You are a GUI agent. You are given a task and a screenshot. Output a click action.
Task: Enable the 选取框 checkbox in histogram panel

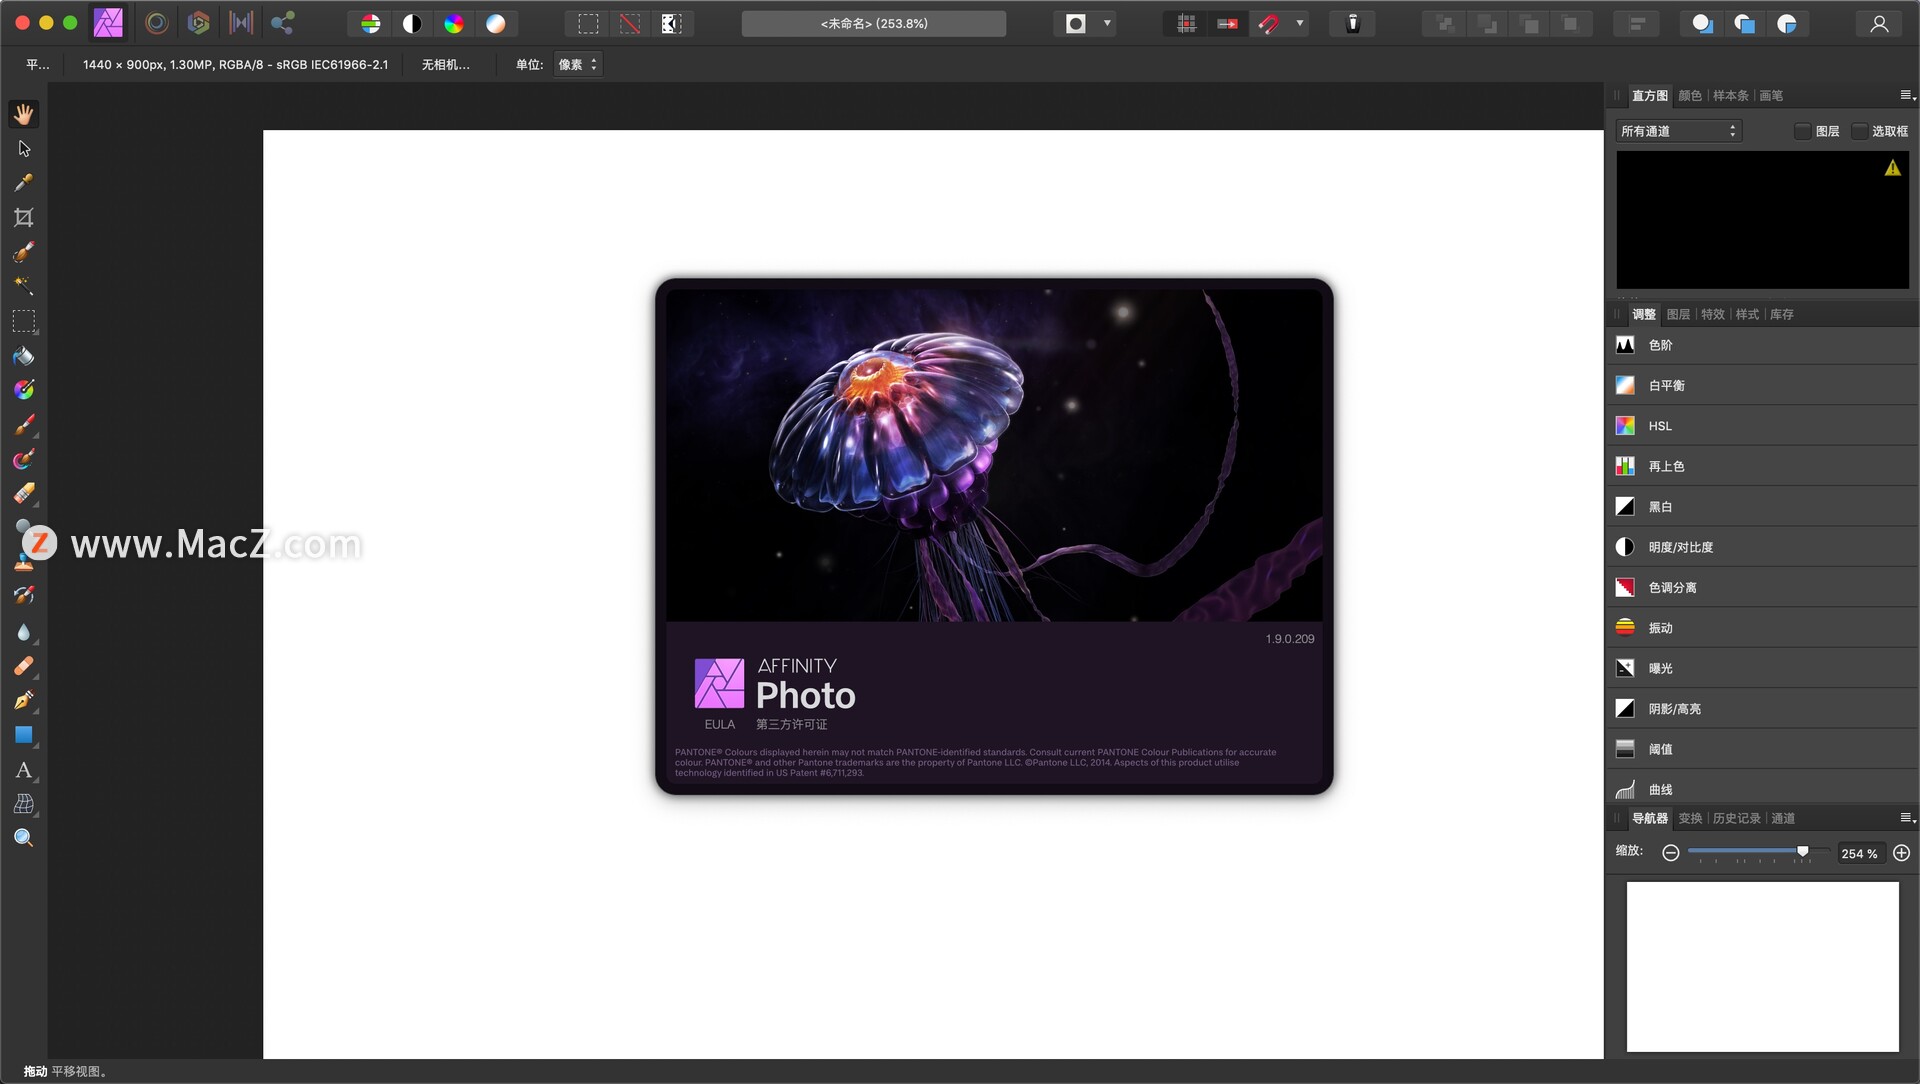point(1859,131)
